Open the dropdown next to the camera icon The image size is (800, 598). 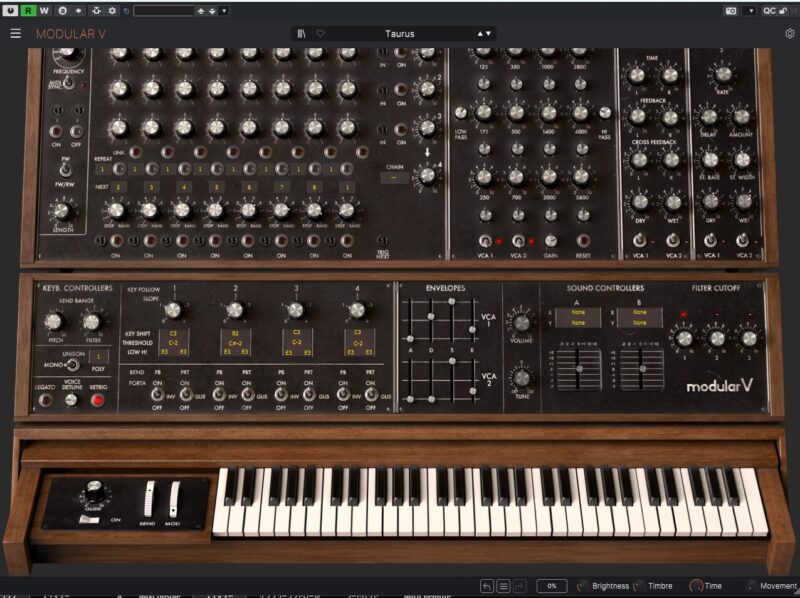click(x=751, y=11)
